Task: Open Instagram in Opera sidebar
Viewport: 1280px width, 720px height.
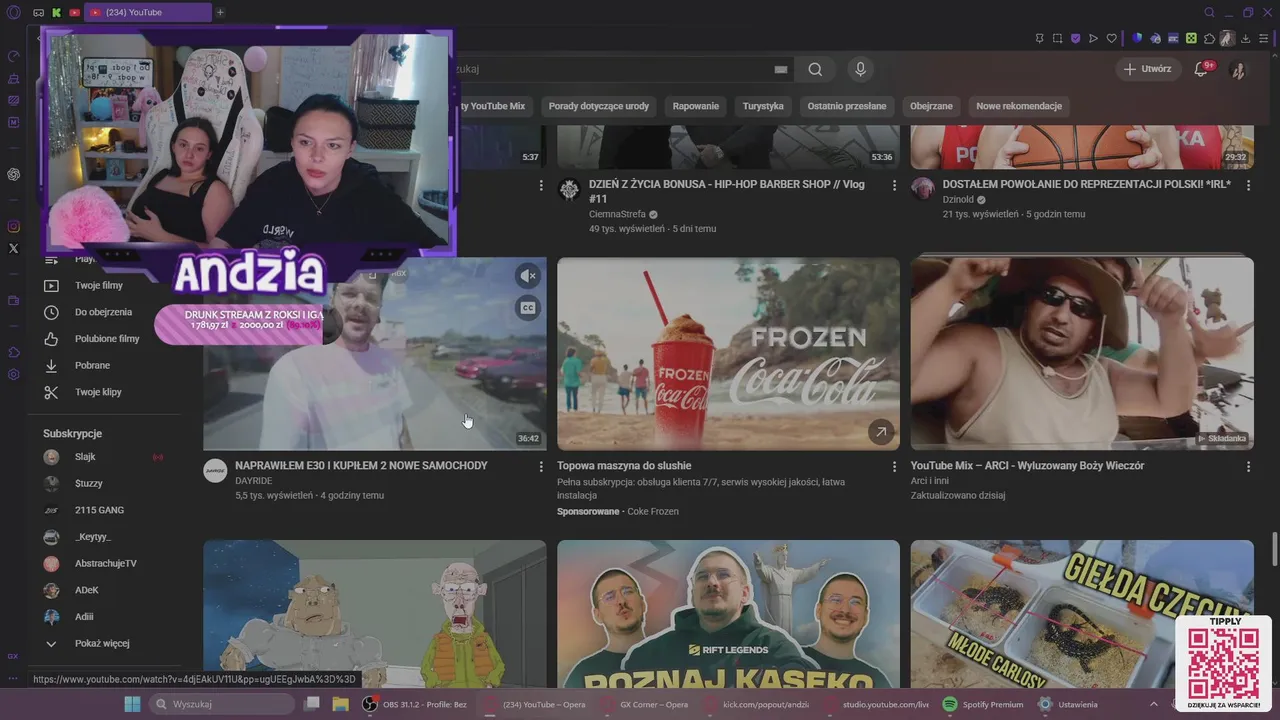Action: click(13, 227)
